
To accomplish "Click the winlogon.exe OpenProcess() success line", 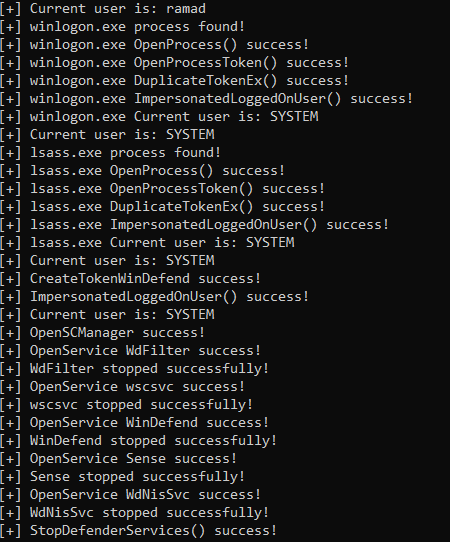I will pyautogui.click(x=154, y=45).
